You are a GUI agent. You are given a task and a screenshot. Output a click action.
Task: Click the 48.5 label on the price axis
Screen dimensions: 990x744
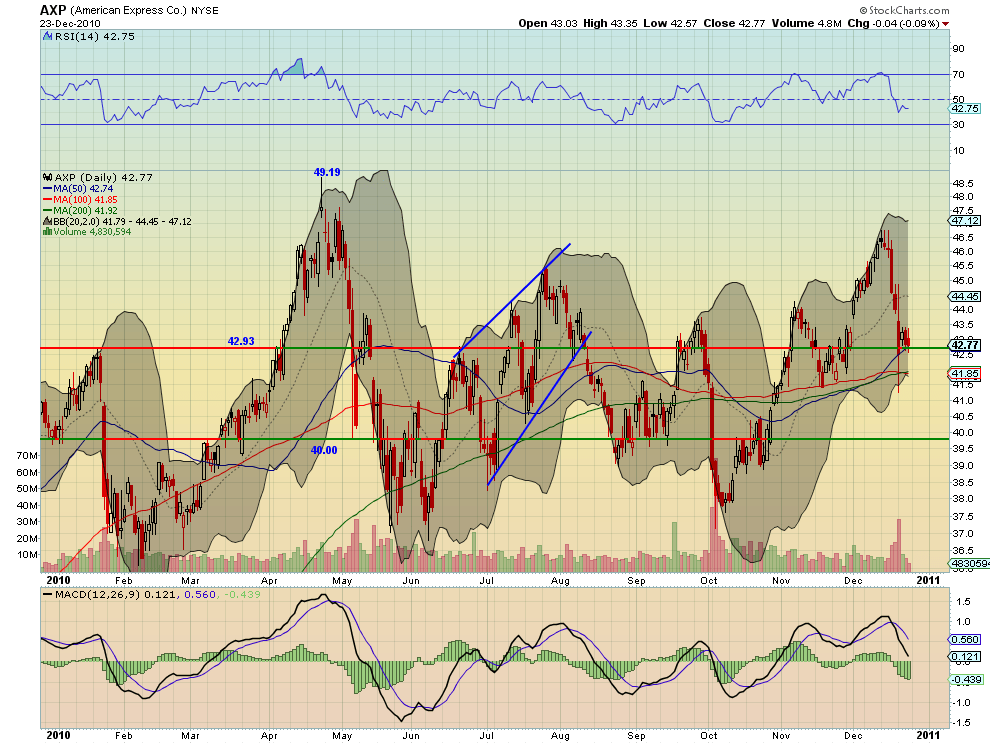tap(963, 184)
